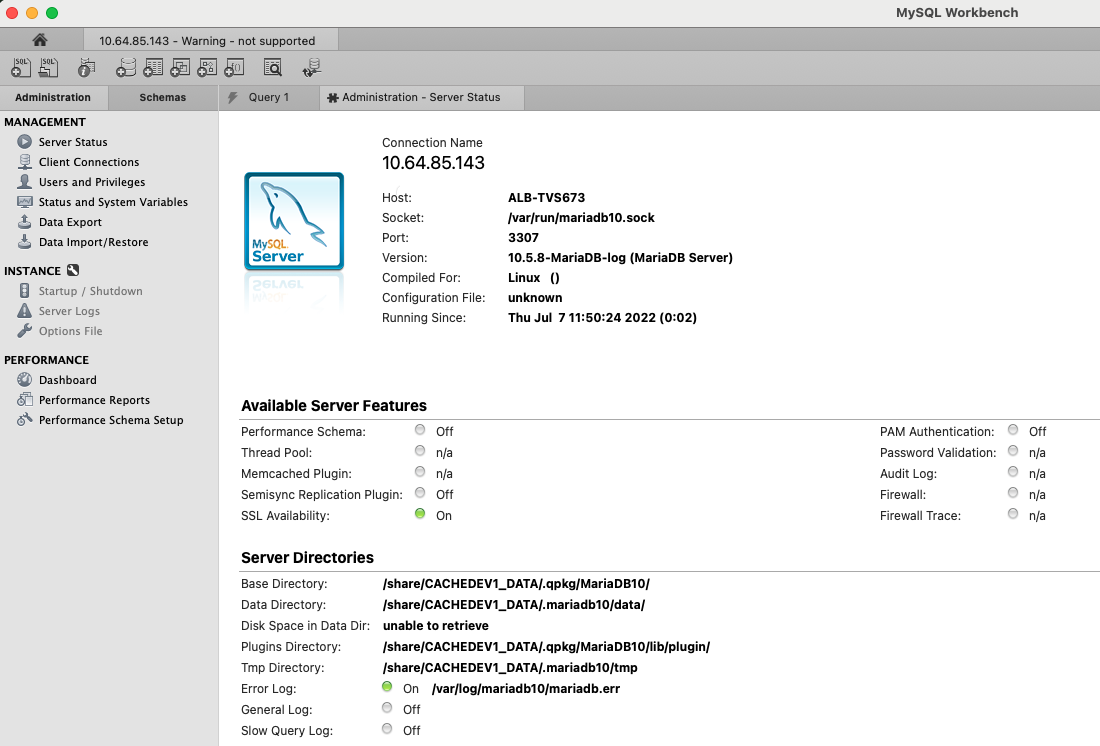Select Startup / Shutdown item
This screenshot has height=746, width=1100.
click(x=90, y=291)
